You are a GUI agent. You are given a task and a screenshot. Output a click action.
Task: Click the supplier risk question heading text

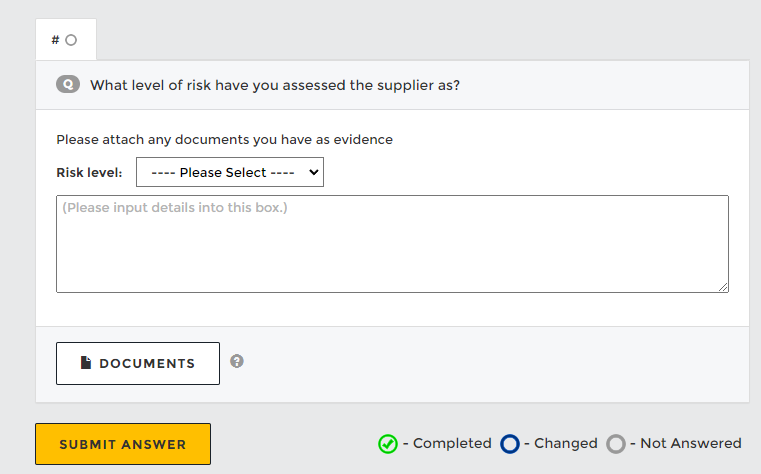(275, 85)
